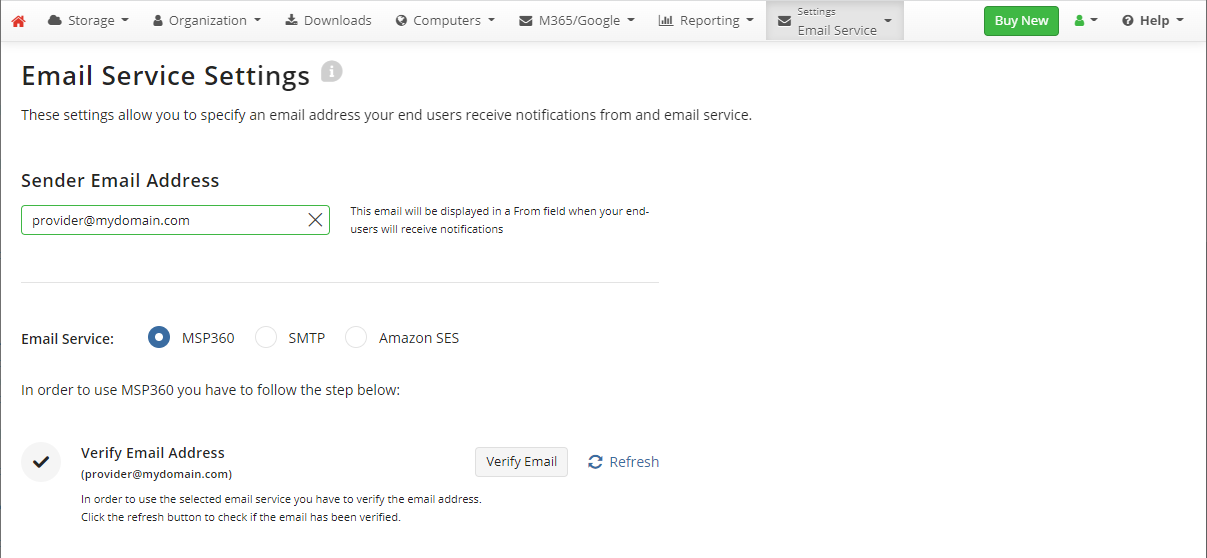
Task: Click the info icon beside Email Service Settings
Action: [x=332, y=72]
